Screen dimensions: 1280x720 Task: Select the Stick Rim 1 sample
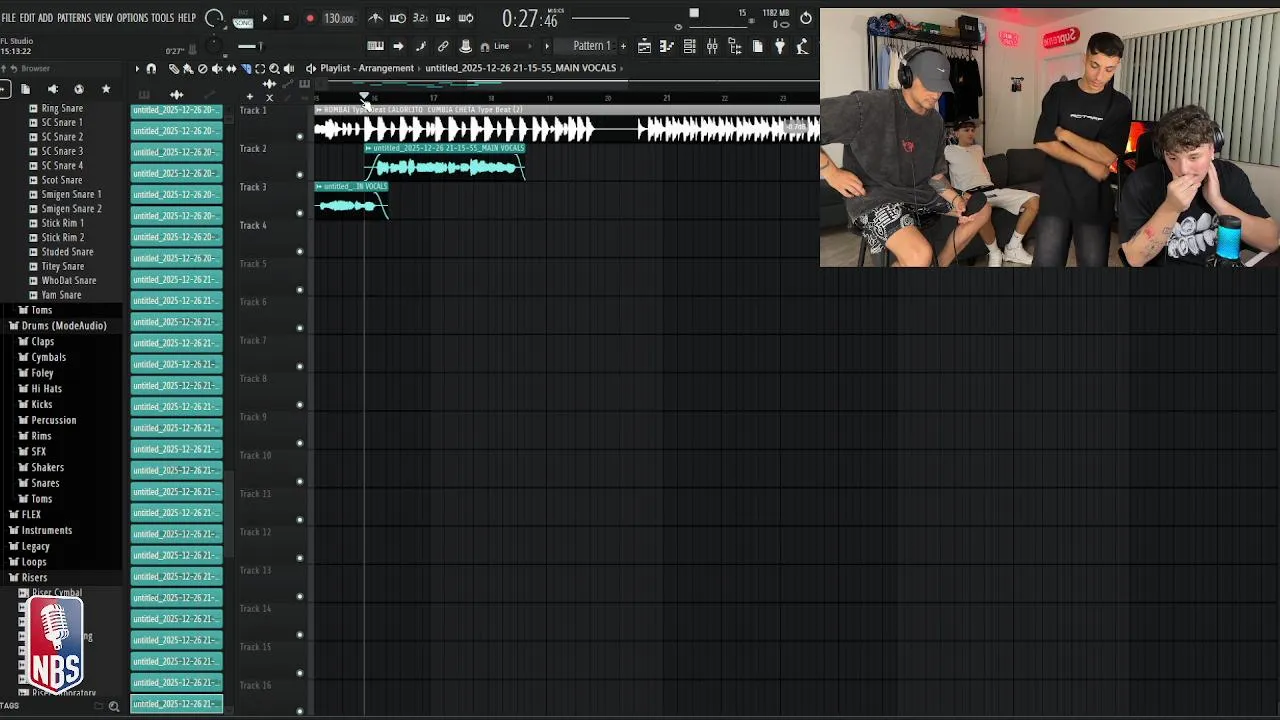pos(62,223)
